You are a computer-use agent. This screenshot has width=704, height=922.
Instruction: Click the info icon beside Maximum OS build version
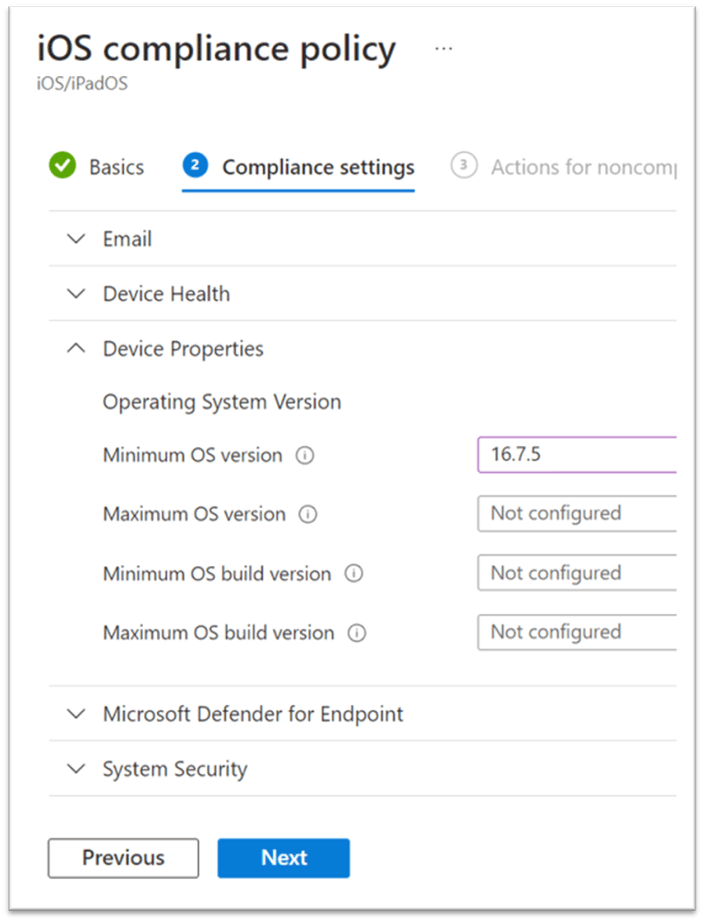point(355,632)
